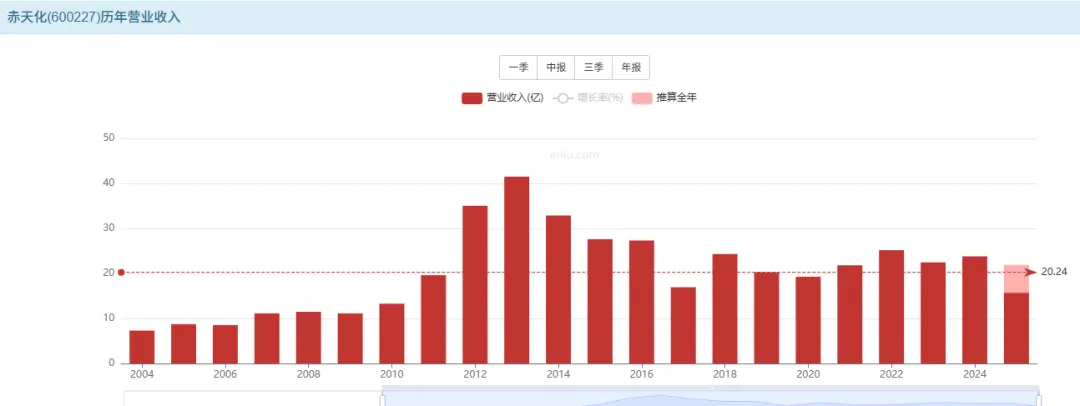Click the 赤天化(600227)历年营业收入 title

click(94, 17)
